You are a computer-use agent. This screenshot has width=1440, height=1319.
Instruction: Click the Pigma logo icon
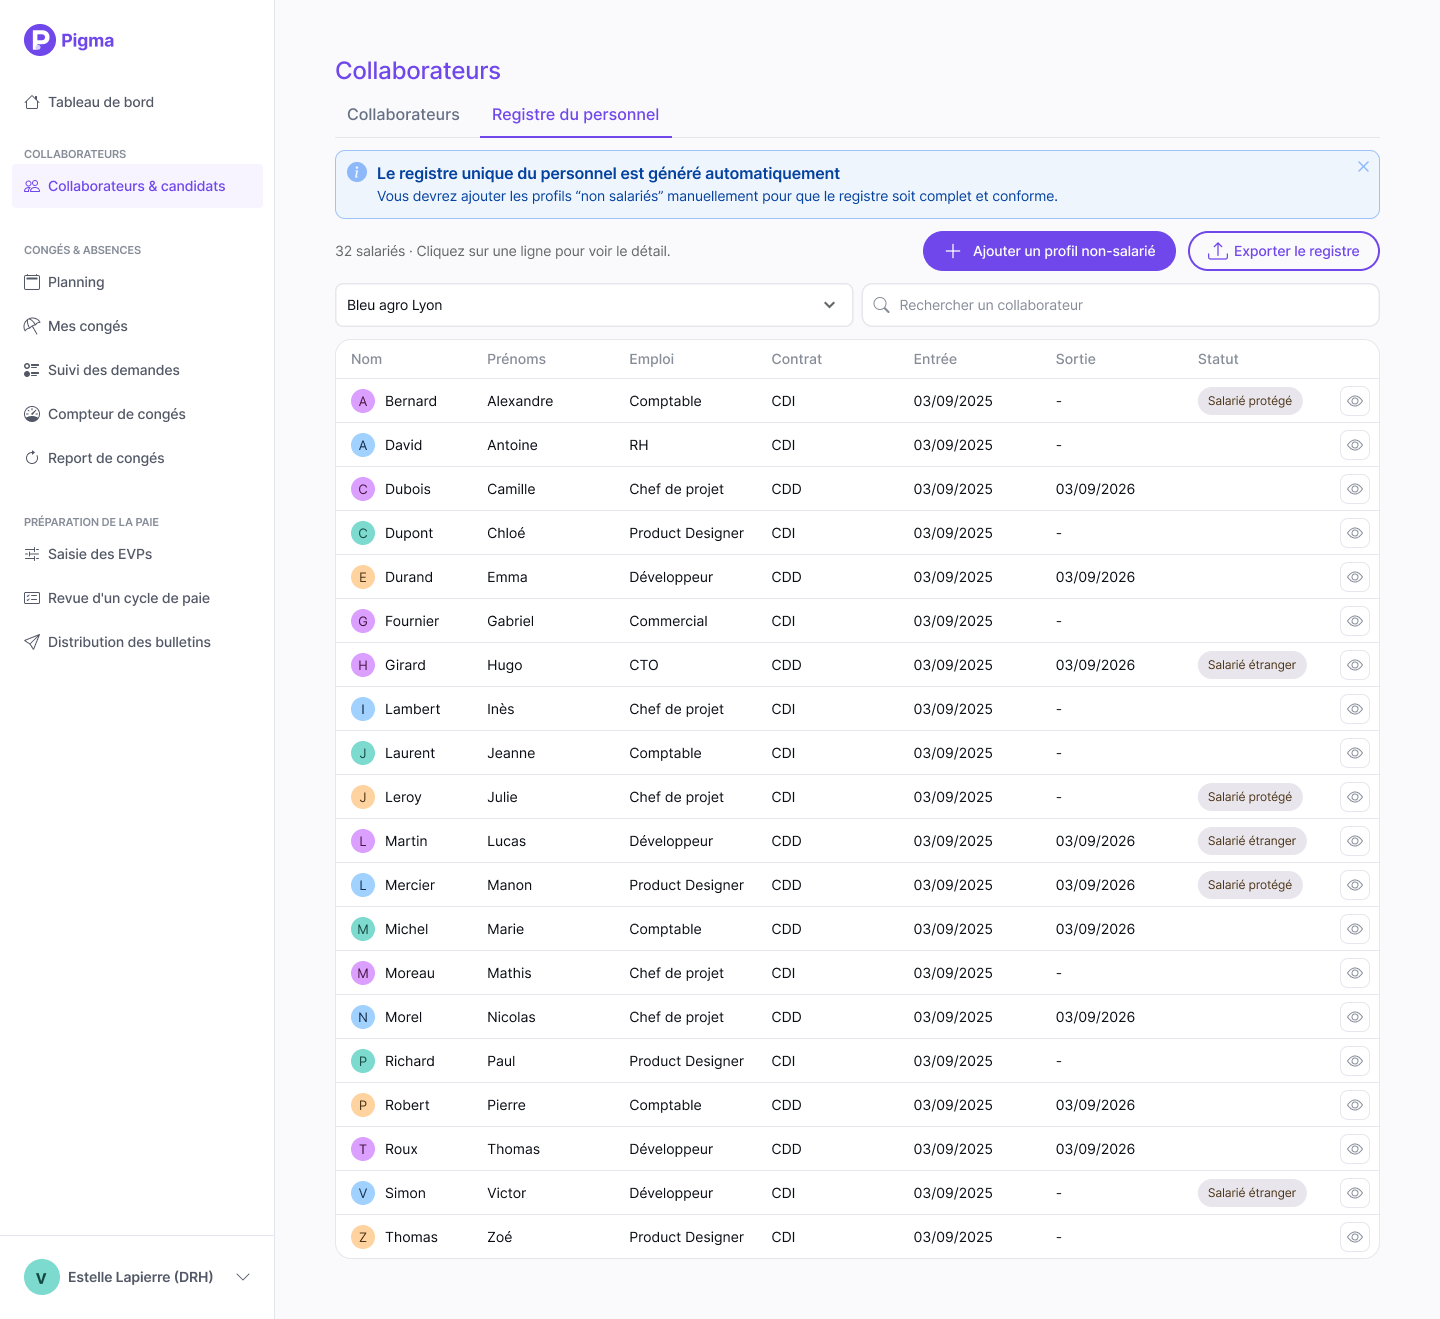pos(40,40)
